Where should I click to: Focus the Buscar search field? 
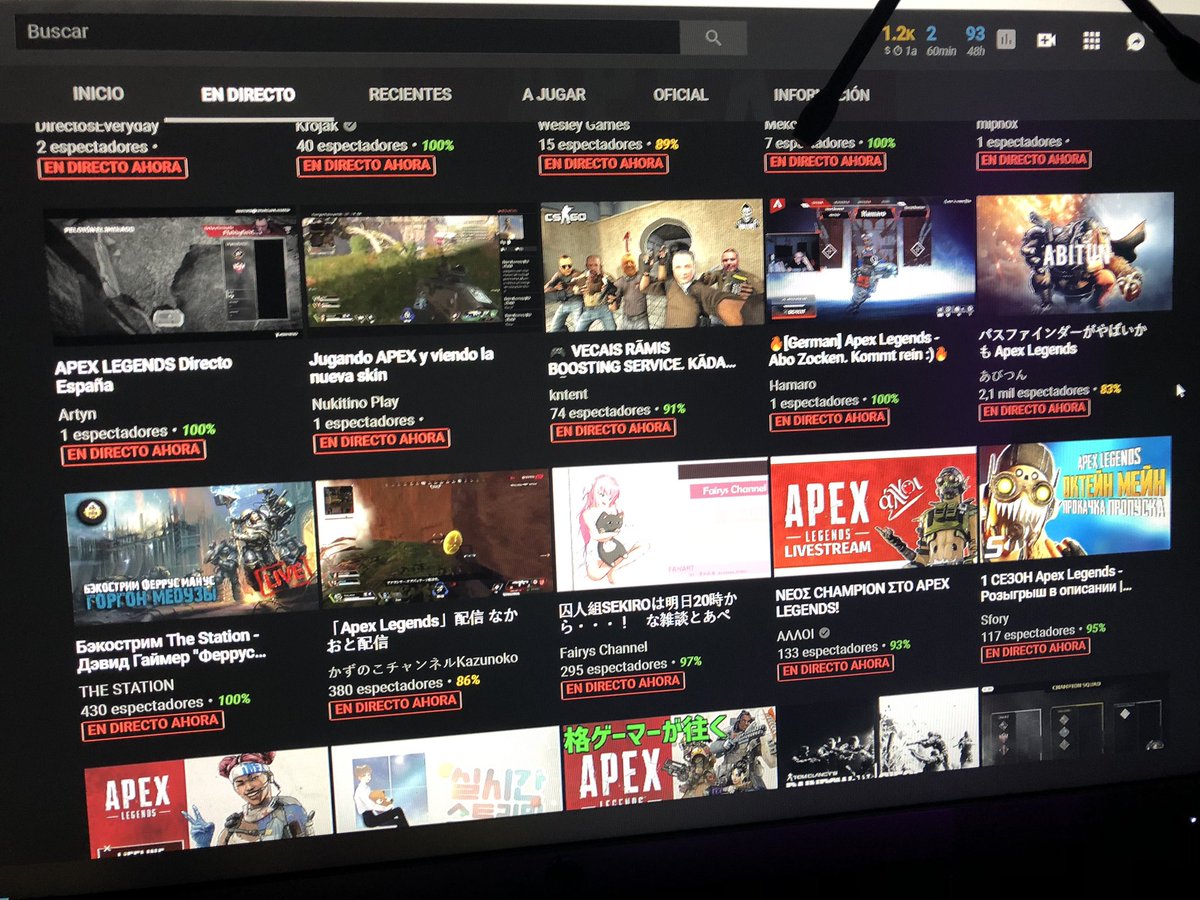tap(347, 34)
